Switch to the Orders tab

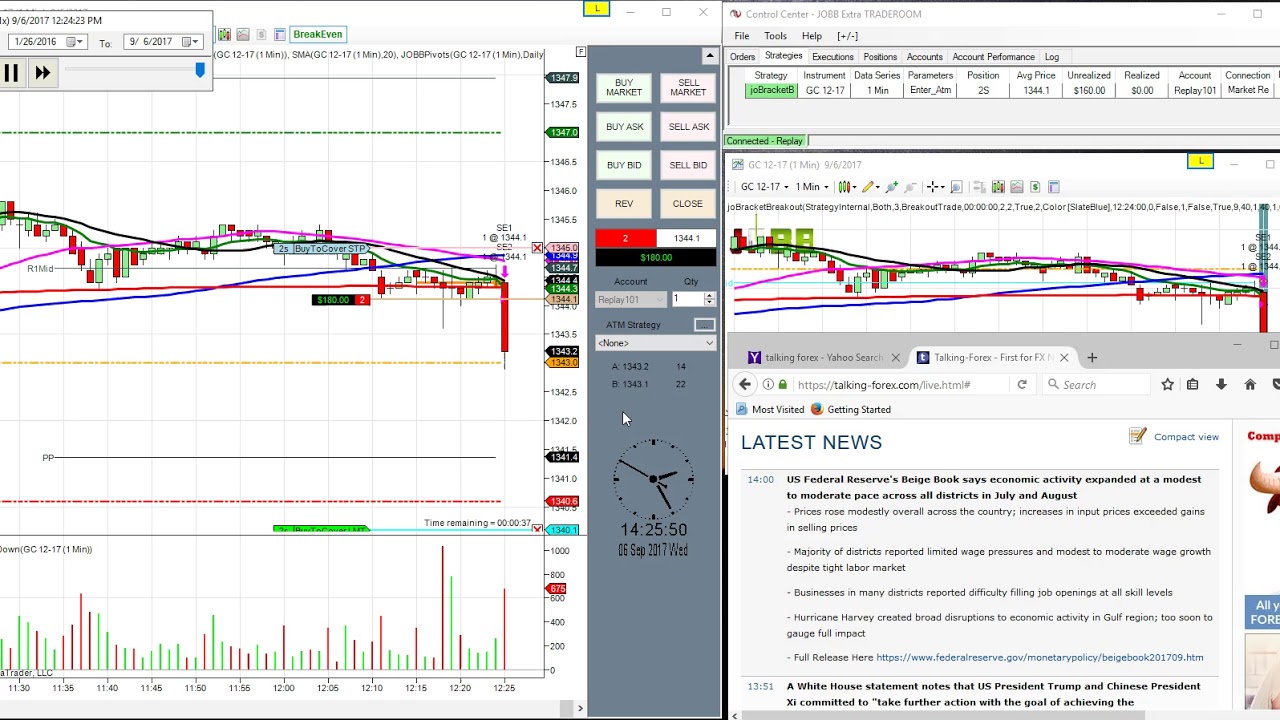(742, 57)
